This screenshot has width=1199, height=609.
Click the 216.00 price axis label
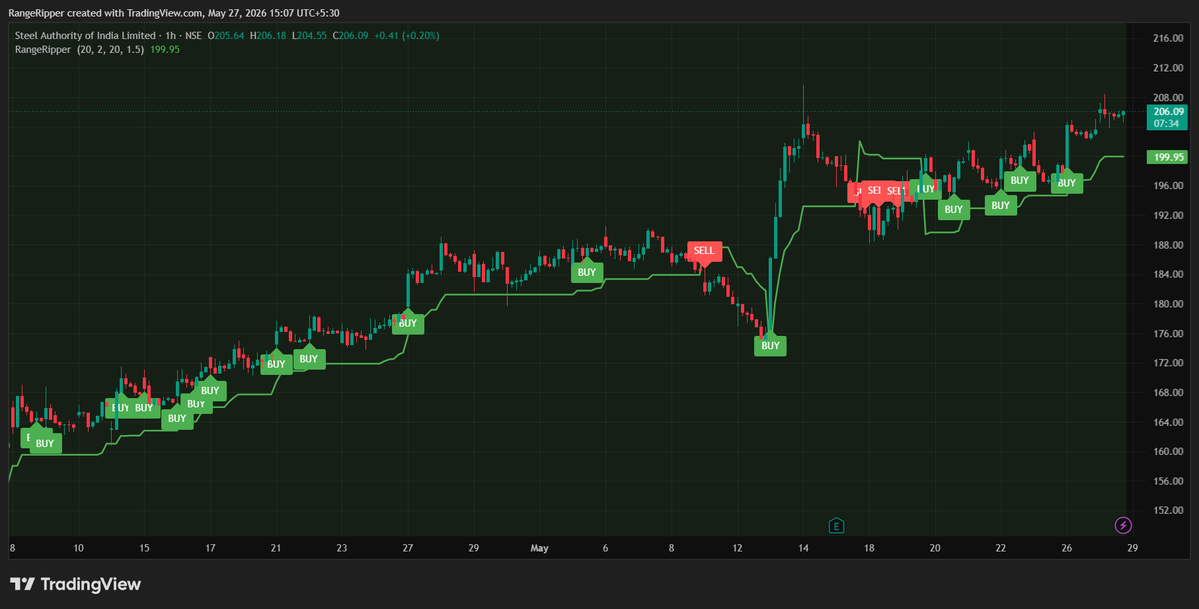1168,38
